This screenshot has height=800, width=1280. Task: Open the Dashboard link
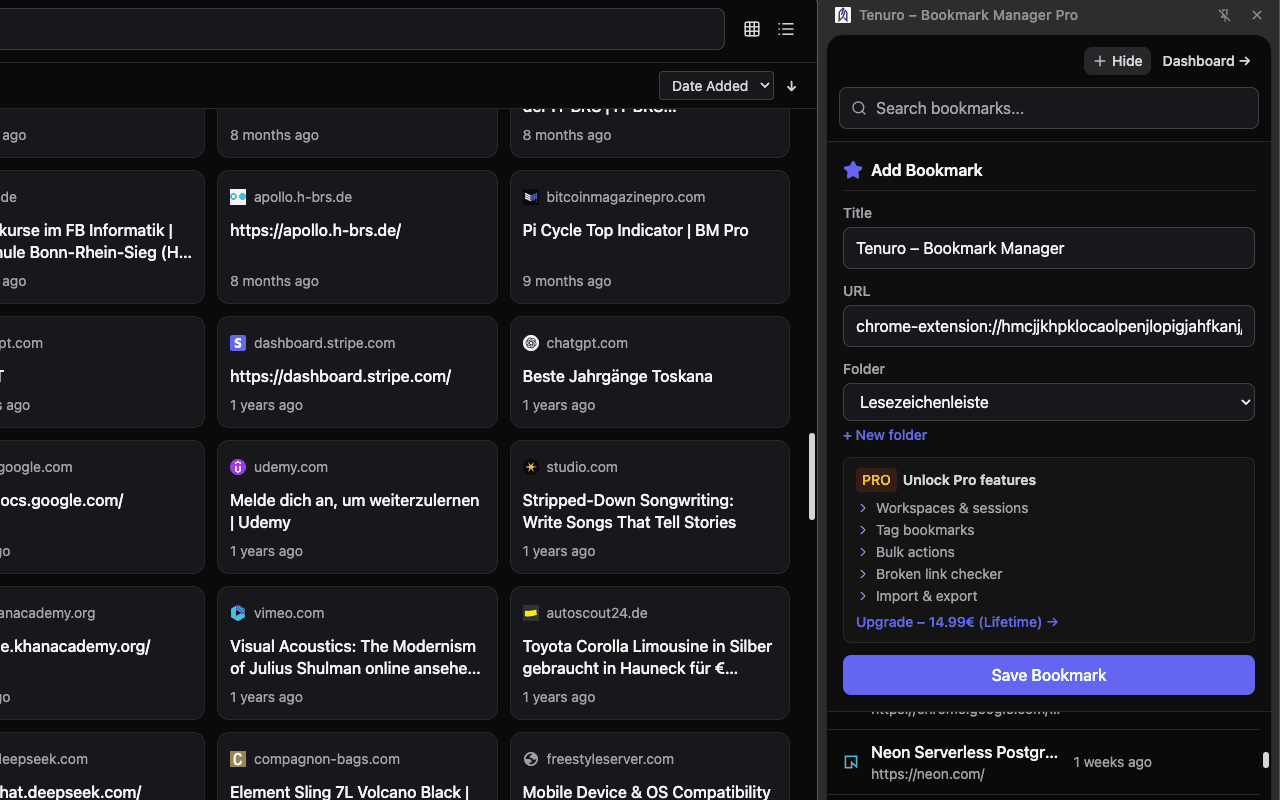tap(1206, 61)
